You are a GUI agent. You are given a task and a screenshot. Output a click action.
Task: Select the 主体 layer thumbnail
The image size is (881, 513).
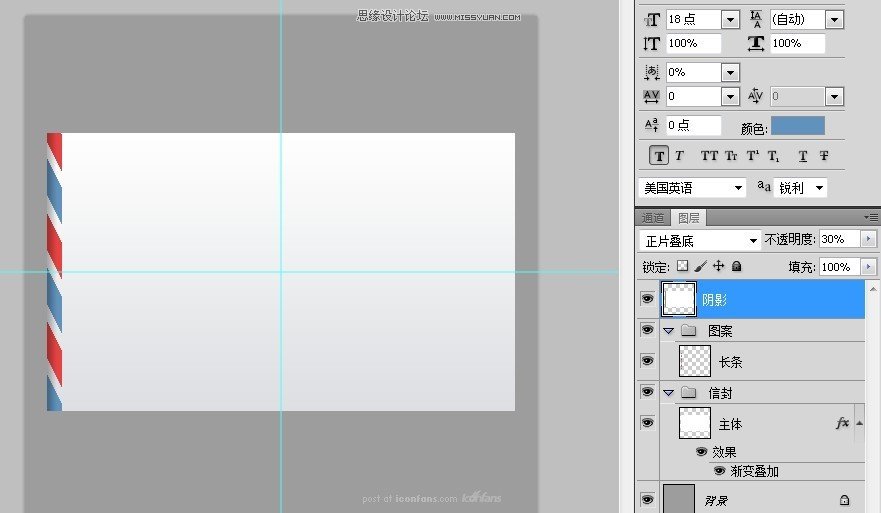pyautogui.click(x=695, y=423)
